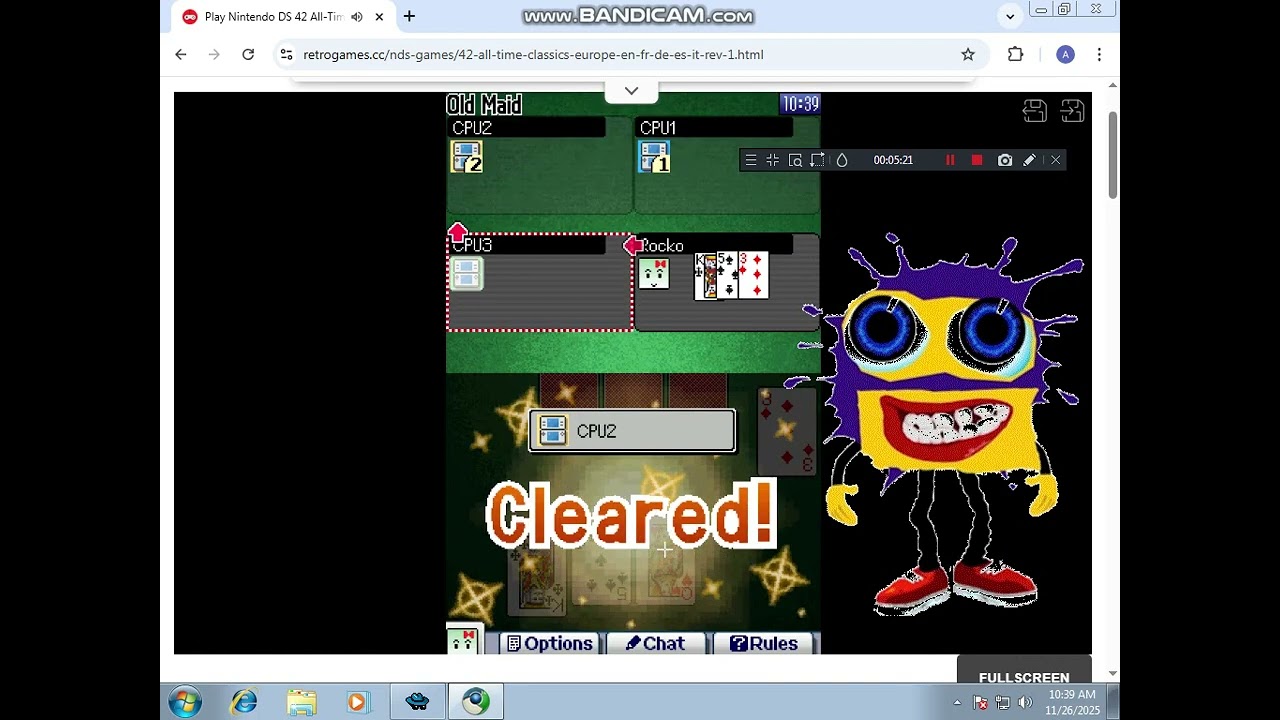Screen dimensions: 1280x720
Task: Select the Play Nintendo DS 42 All-Time tab
Action: (282, 17)
